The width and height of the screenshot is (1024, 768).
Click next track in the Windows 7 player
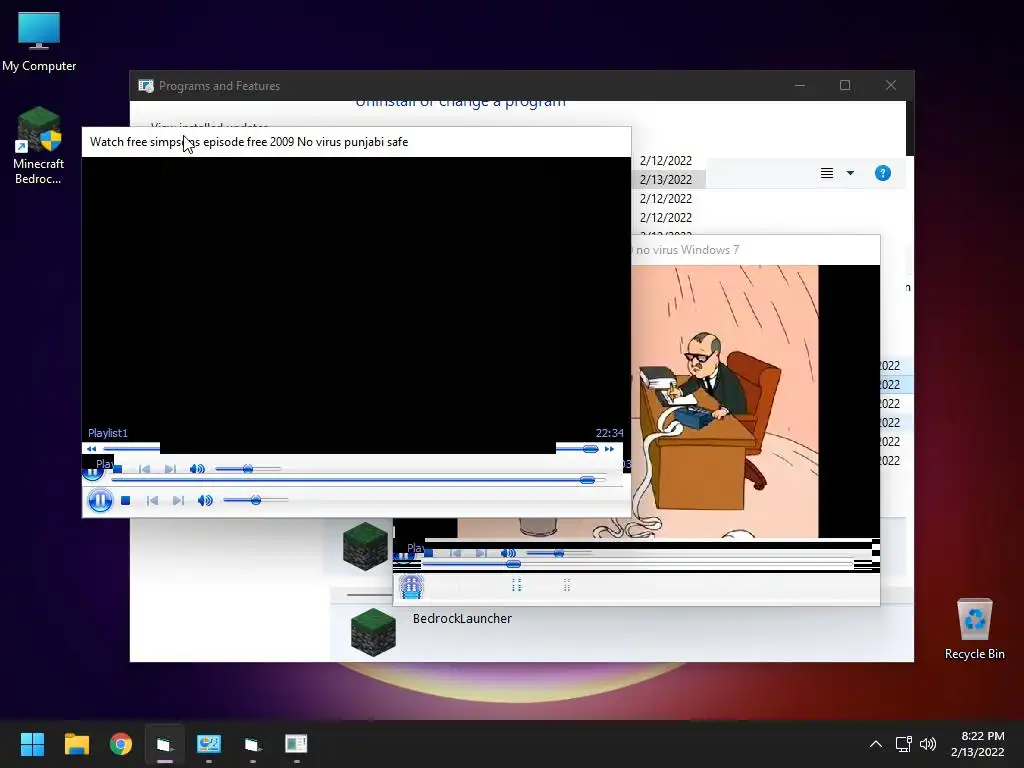click(481, 553)
